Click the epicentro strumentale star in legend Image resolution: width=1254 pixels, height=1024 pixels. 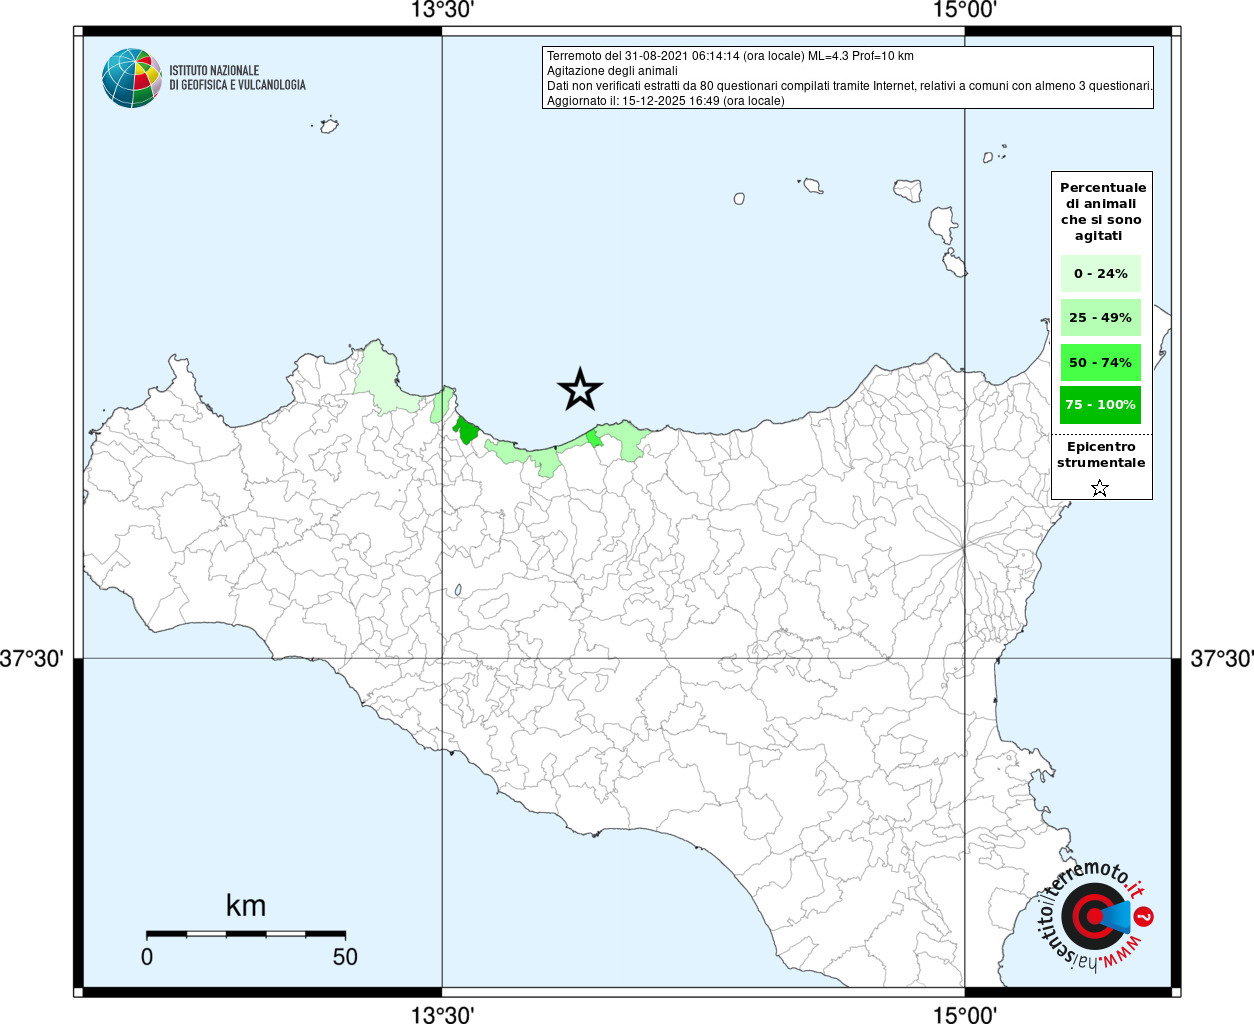coord(1100,488)
